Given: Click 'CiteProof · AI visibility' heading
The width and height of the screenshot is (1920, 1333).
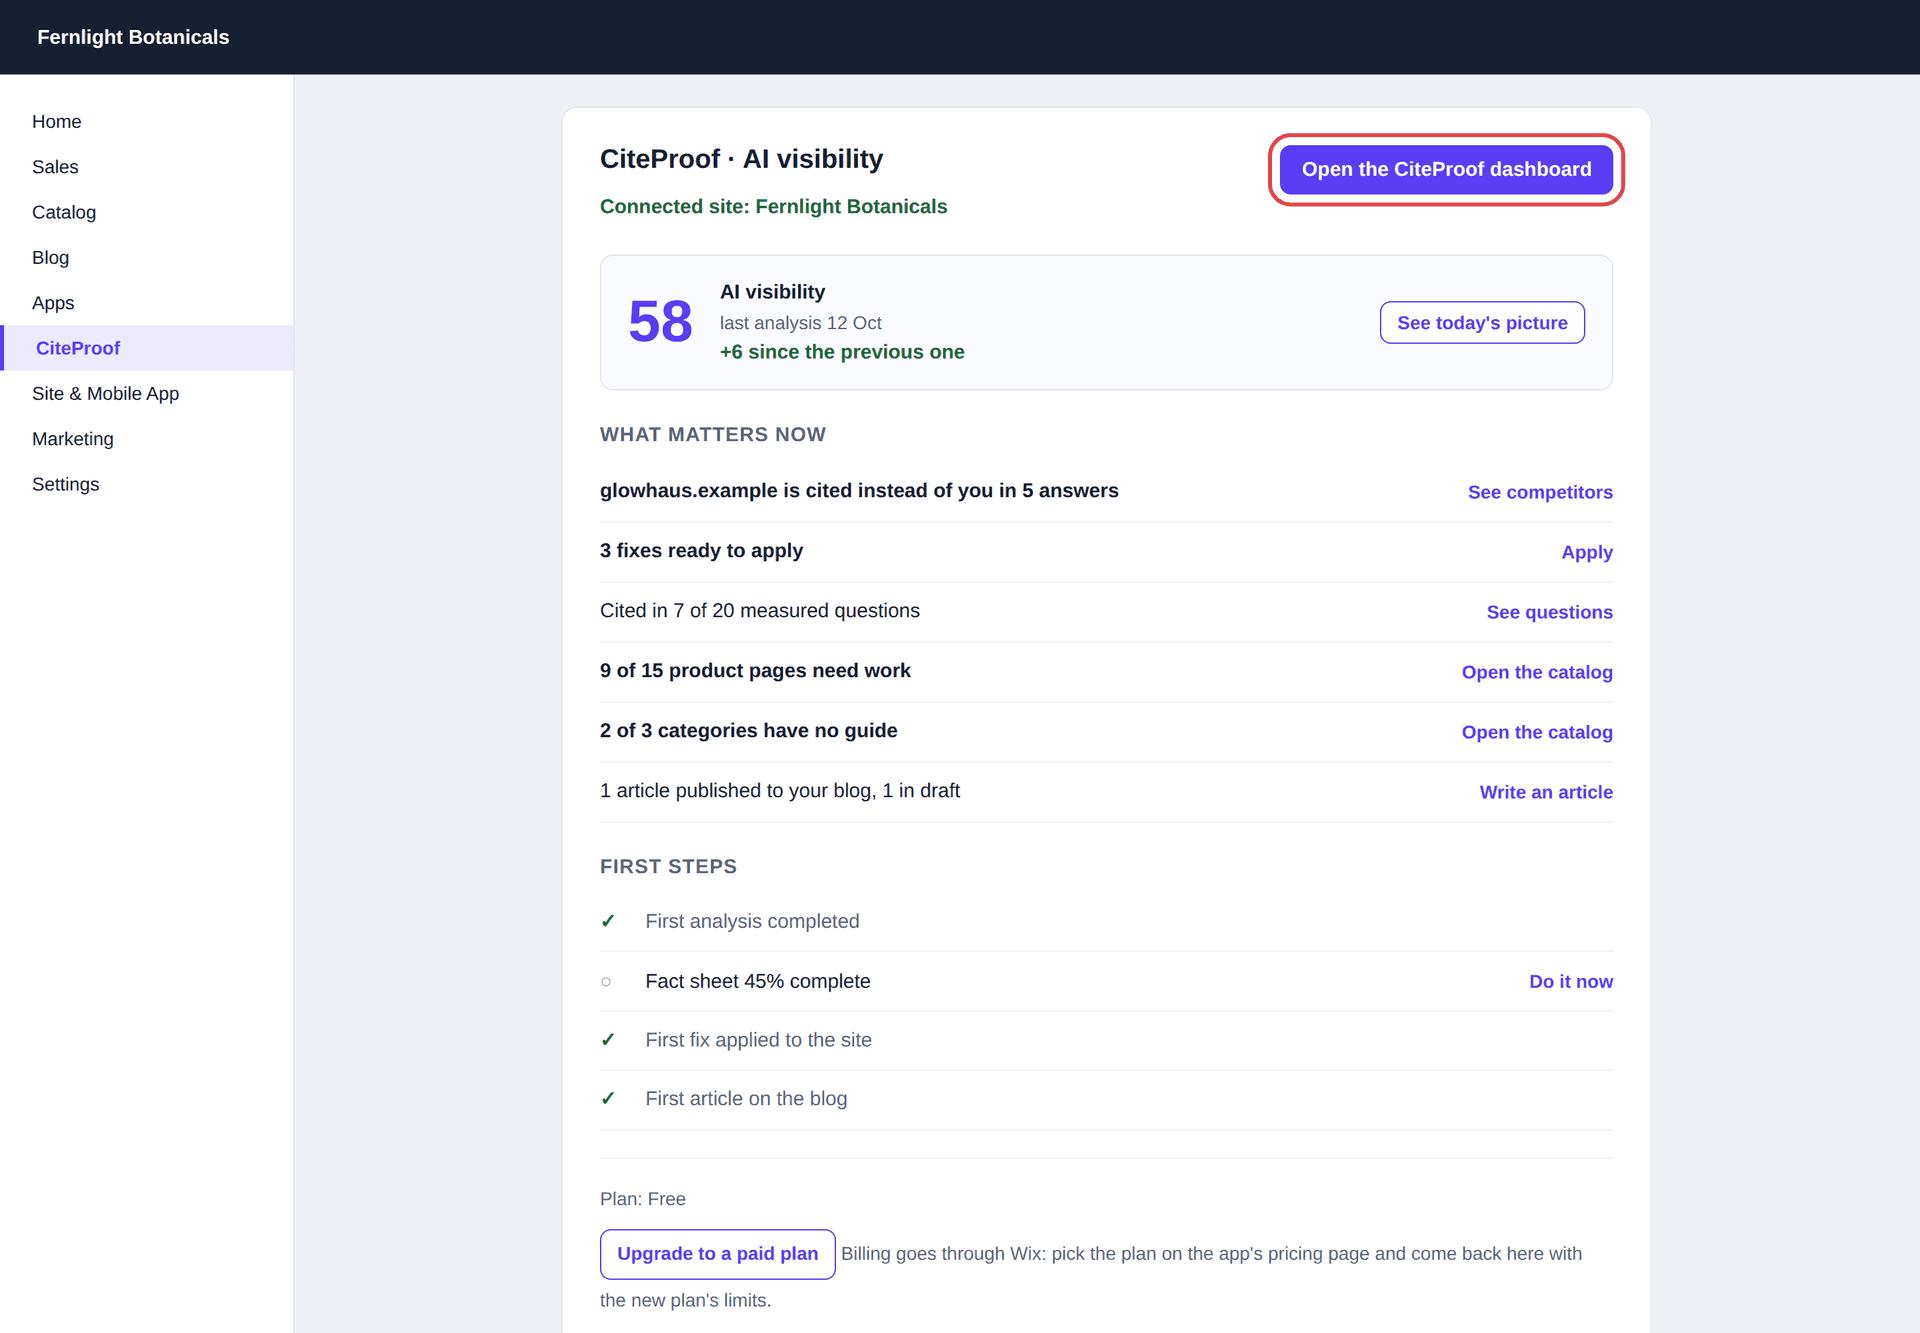Looking at the screenshot, I should (742, 159).
